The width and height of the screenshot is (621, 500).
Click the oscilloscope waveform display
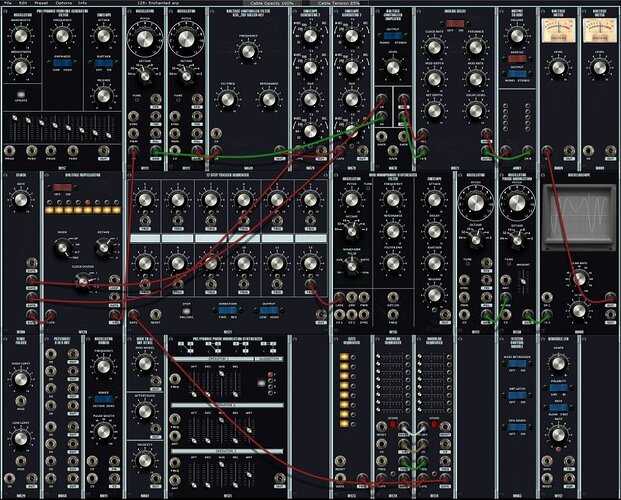(579, 215)
